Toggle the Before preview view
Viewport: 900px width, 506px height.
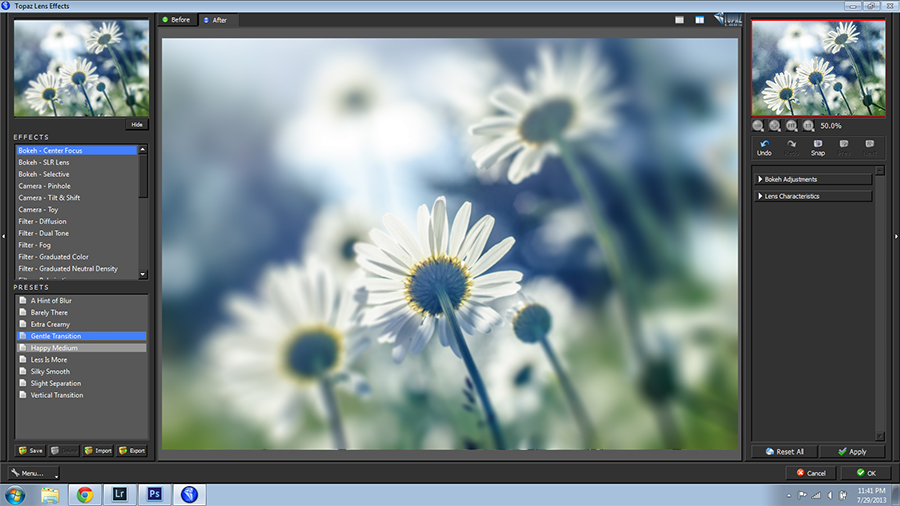176,19
